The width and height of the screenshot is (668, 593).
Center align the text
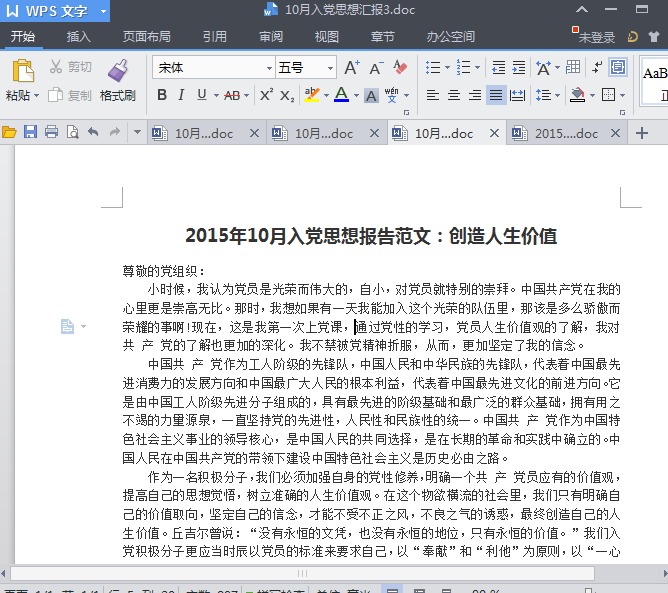[454, 95]
